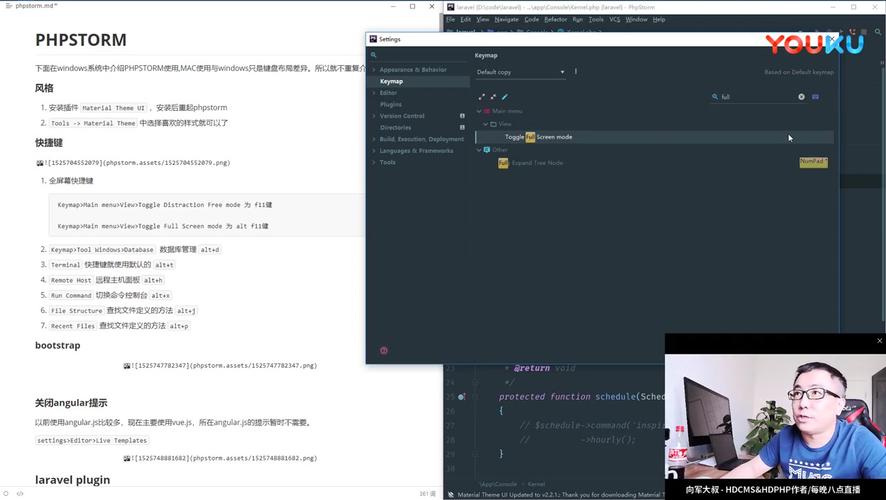Open keymap scheme options gear menu
The image size is (886, 500).
[576, 72]
